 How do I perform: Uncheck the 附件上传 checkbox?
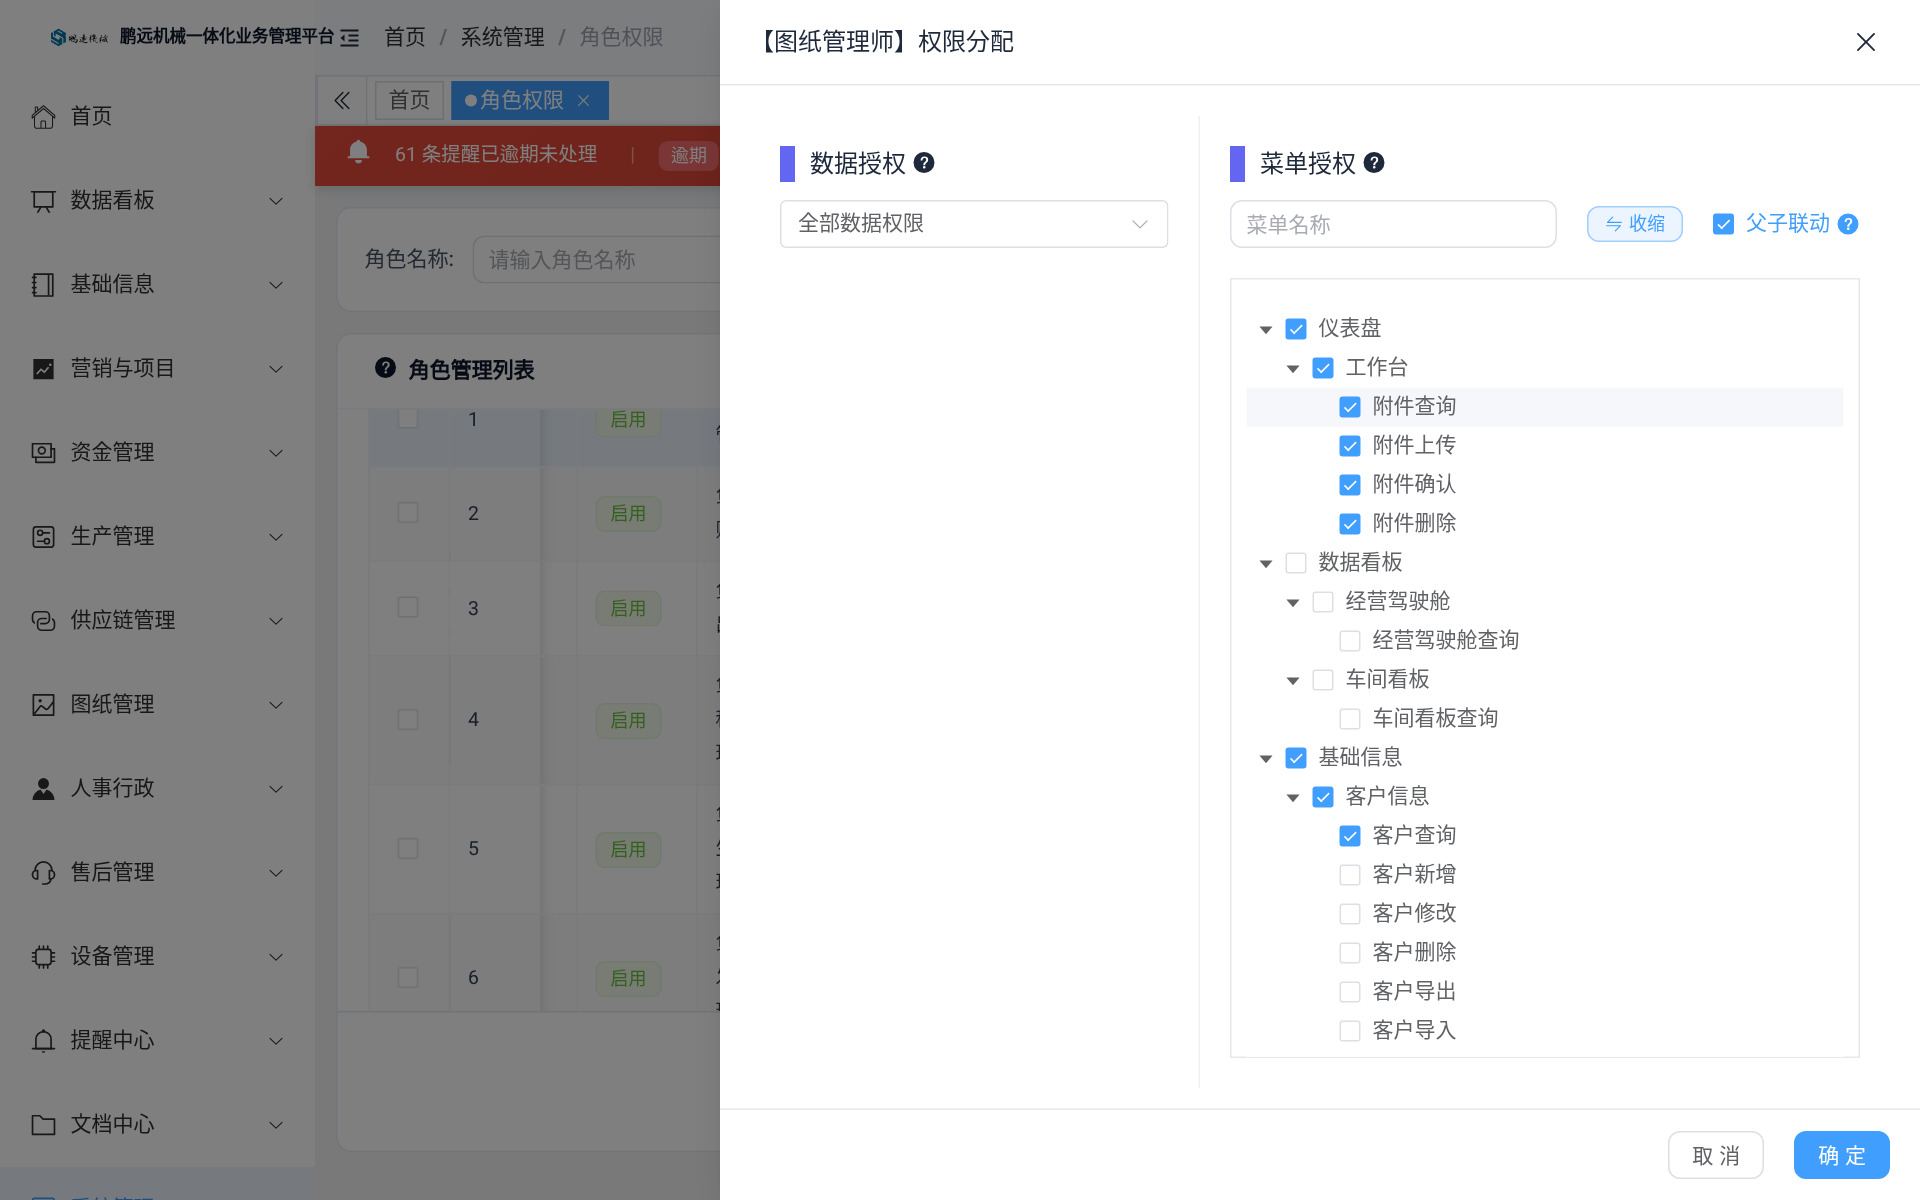point(1350,446)
